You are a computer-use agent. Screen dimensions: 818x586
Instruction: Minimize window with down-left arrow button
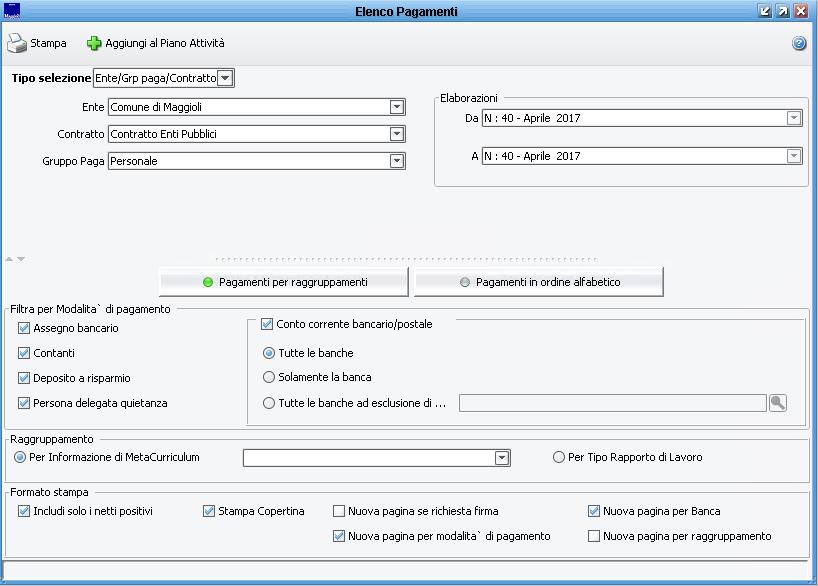coord(765,11)
